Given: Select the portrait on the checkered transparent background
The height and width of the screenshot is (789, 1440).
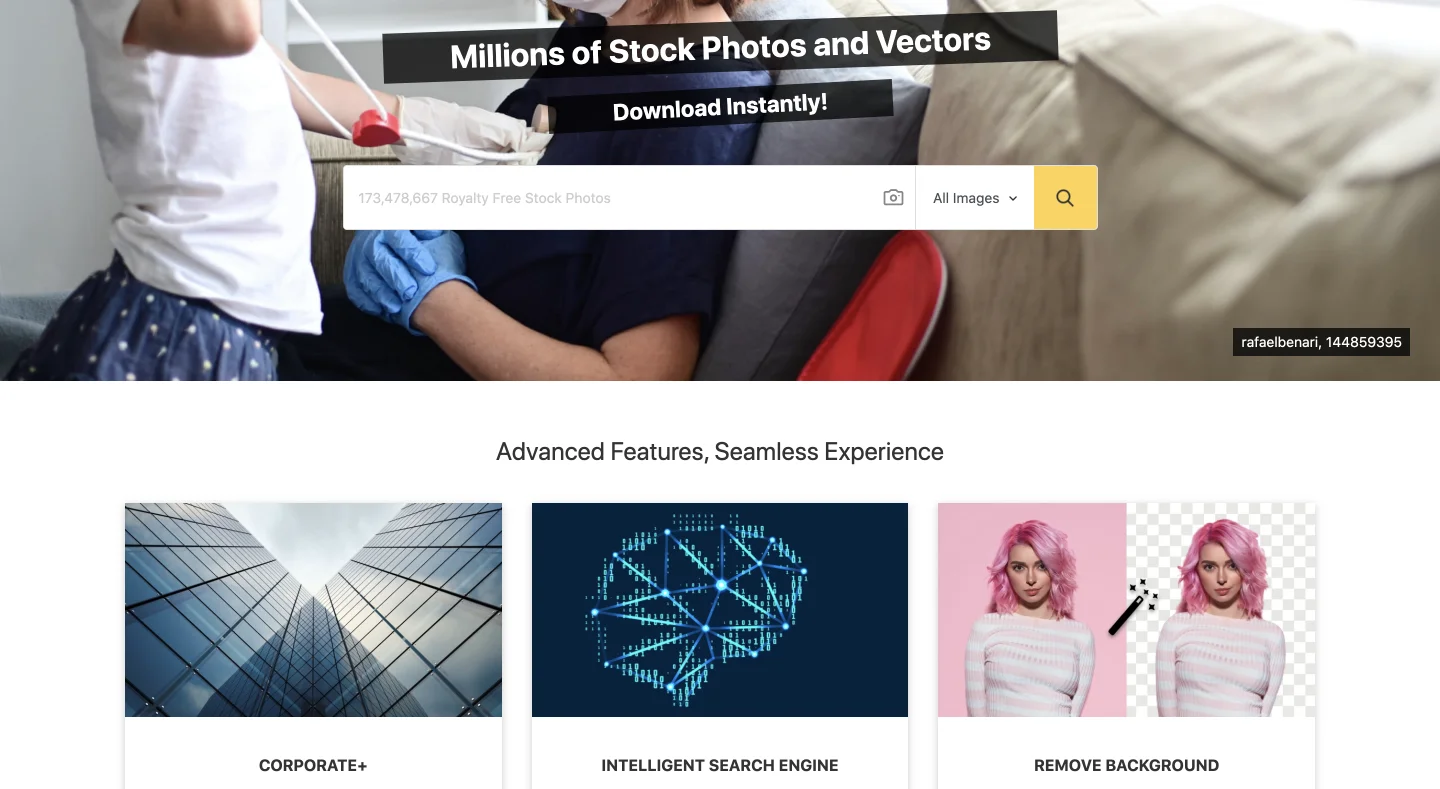Looking at the screenshot, I should pos(1221,610).
